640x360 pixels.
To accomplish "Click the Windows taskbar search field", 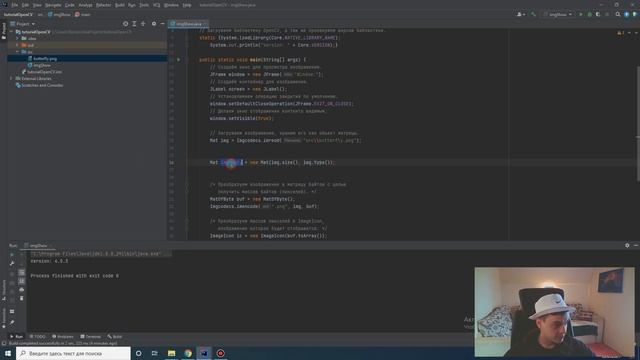I will pyautogui.click(x=73, y=353).
